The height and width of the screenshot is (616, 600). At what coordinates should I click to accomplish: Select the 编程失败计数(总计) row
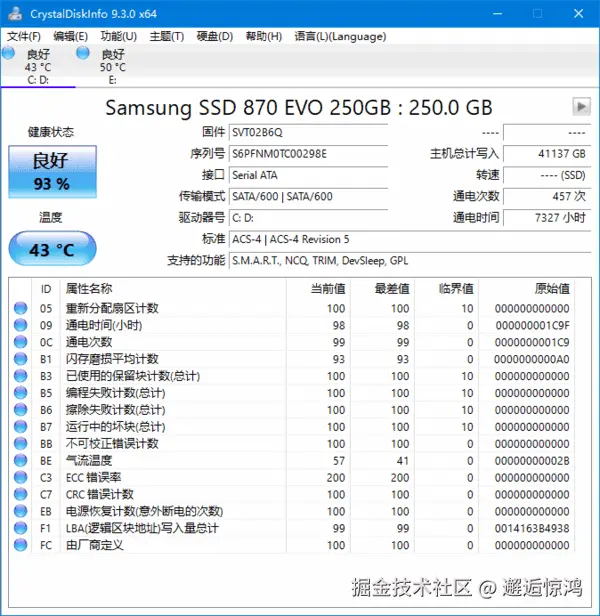pos(293,392)
